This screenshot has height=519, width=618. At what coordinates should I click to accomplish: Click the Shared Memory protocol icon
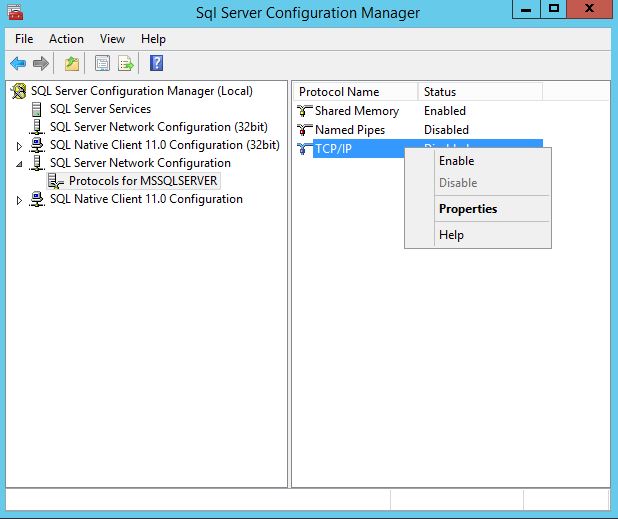pyautogui.click(x=305, y=111)
